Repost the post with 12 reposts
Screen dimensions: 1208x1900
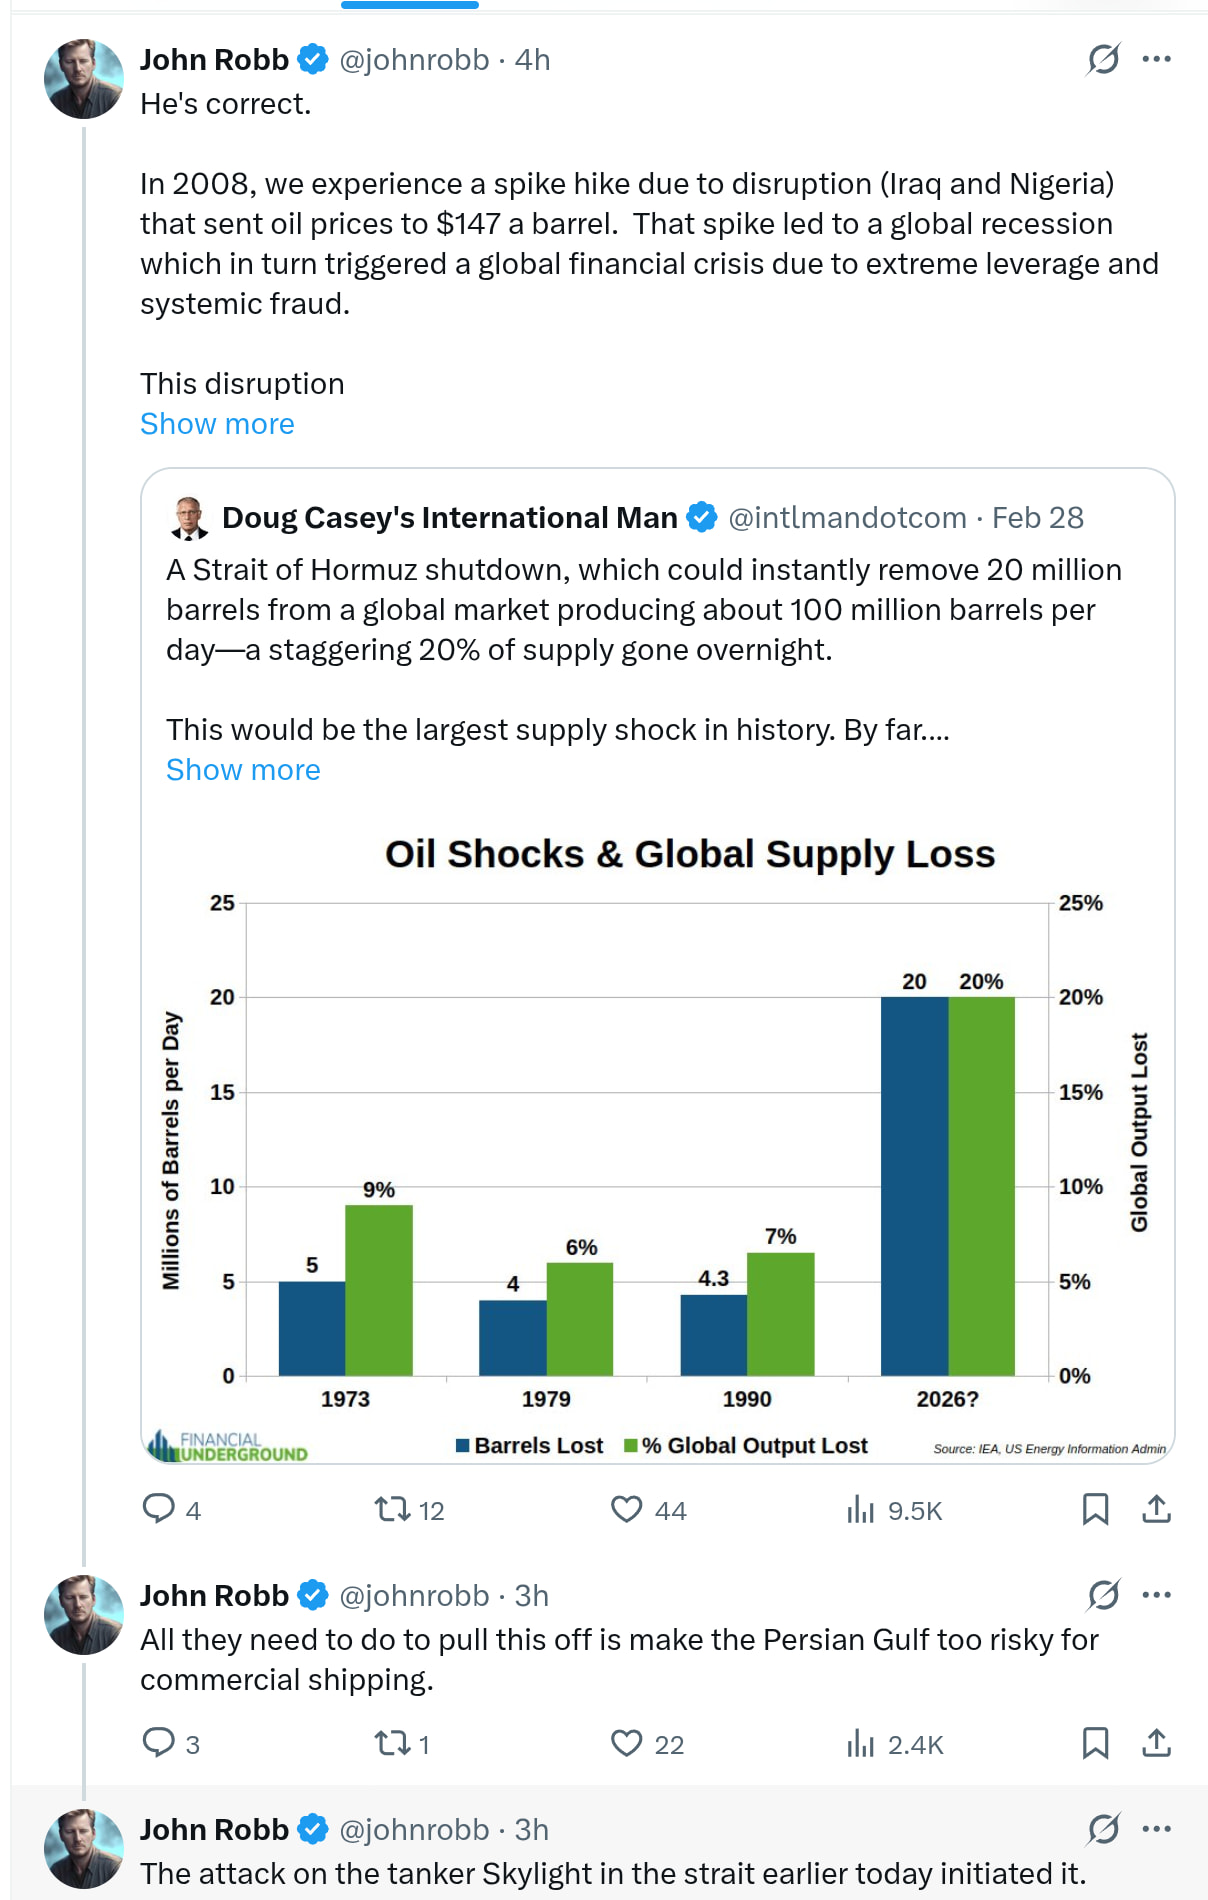point(392,1508)
